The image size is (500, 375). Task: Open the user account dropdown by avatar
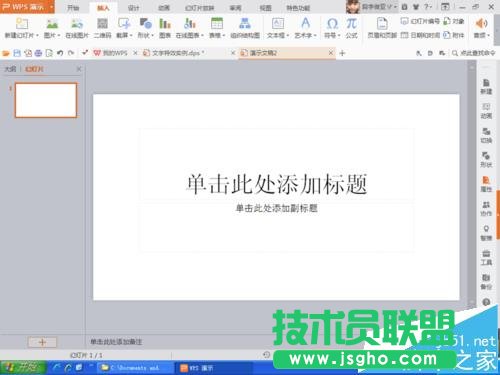coord(372,7)
